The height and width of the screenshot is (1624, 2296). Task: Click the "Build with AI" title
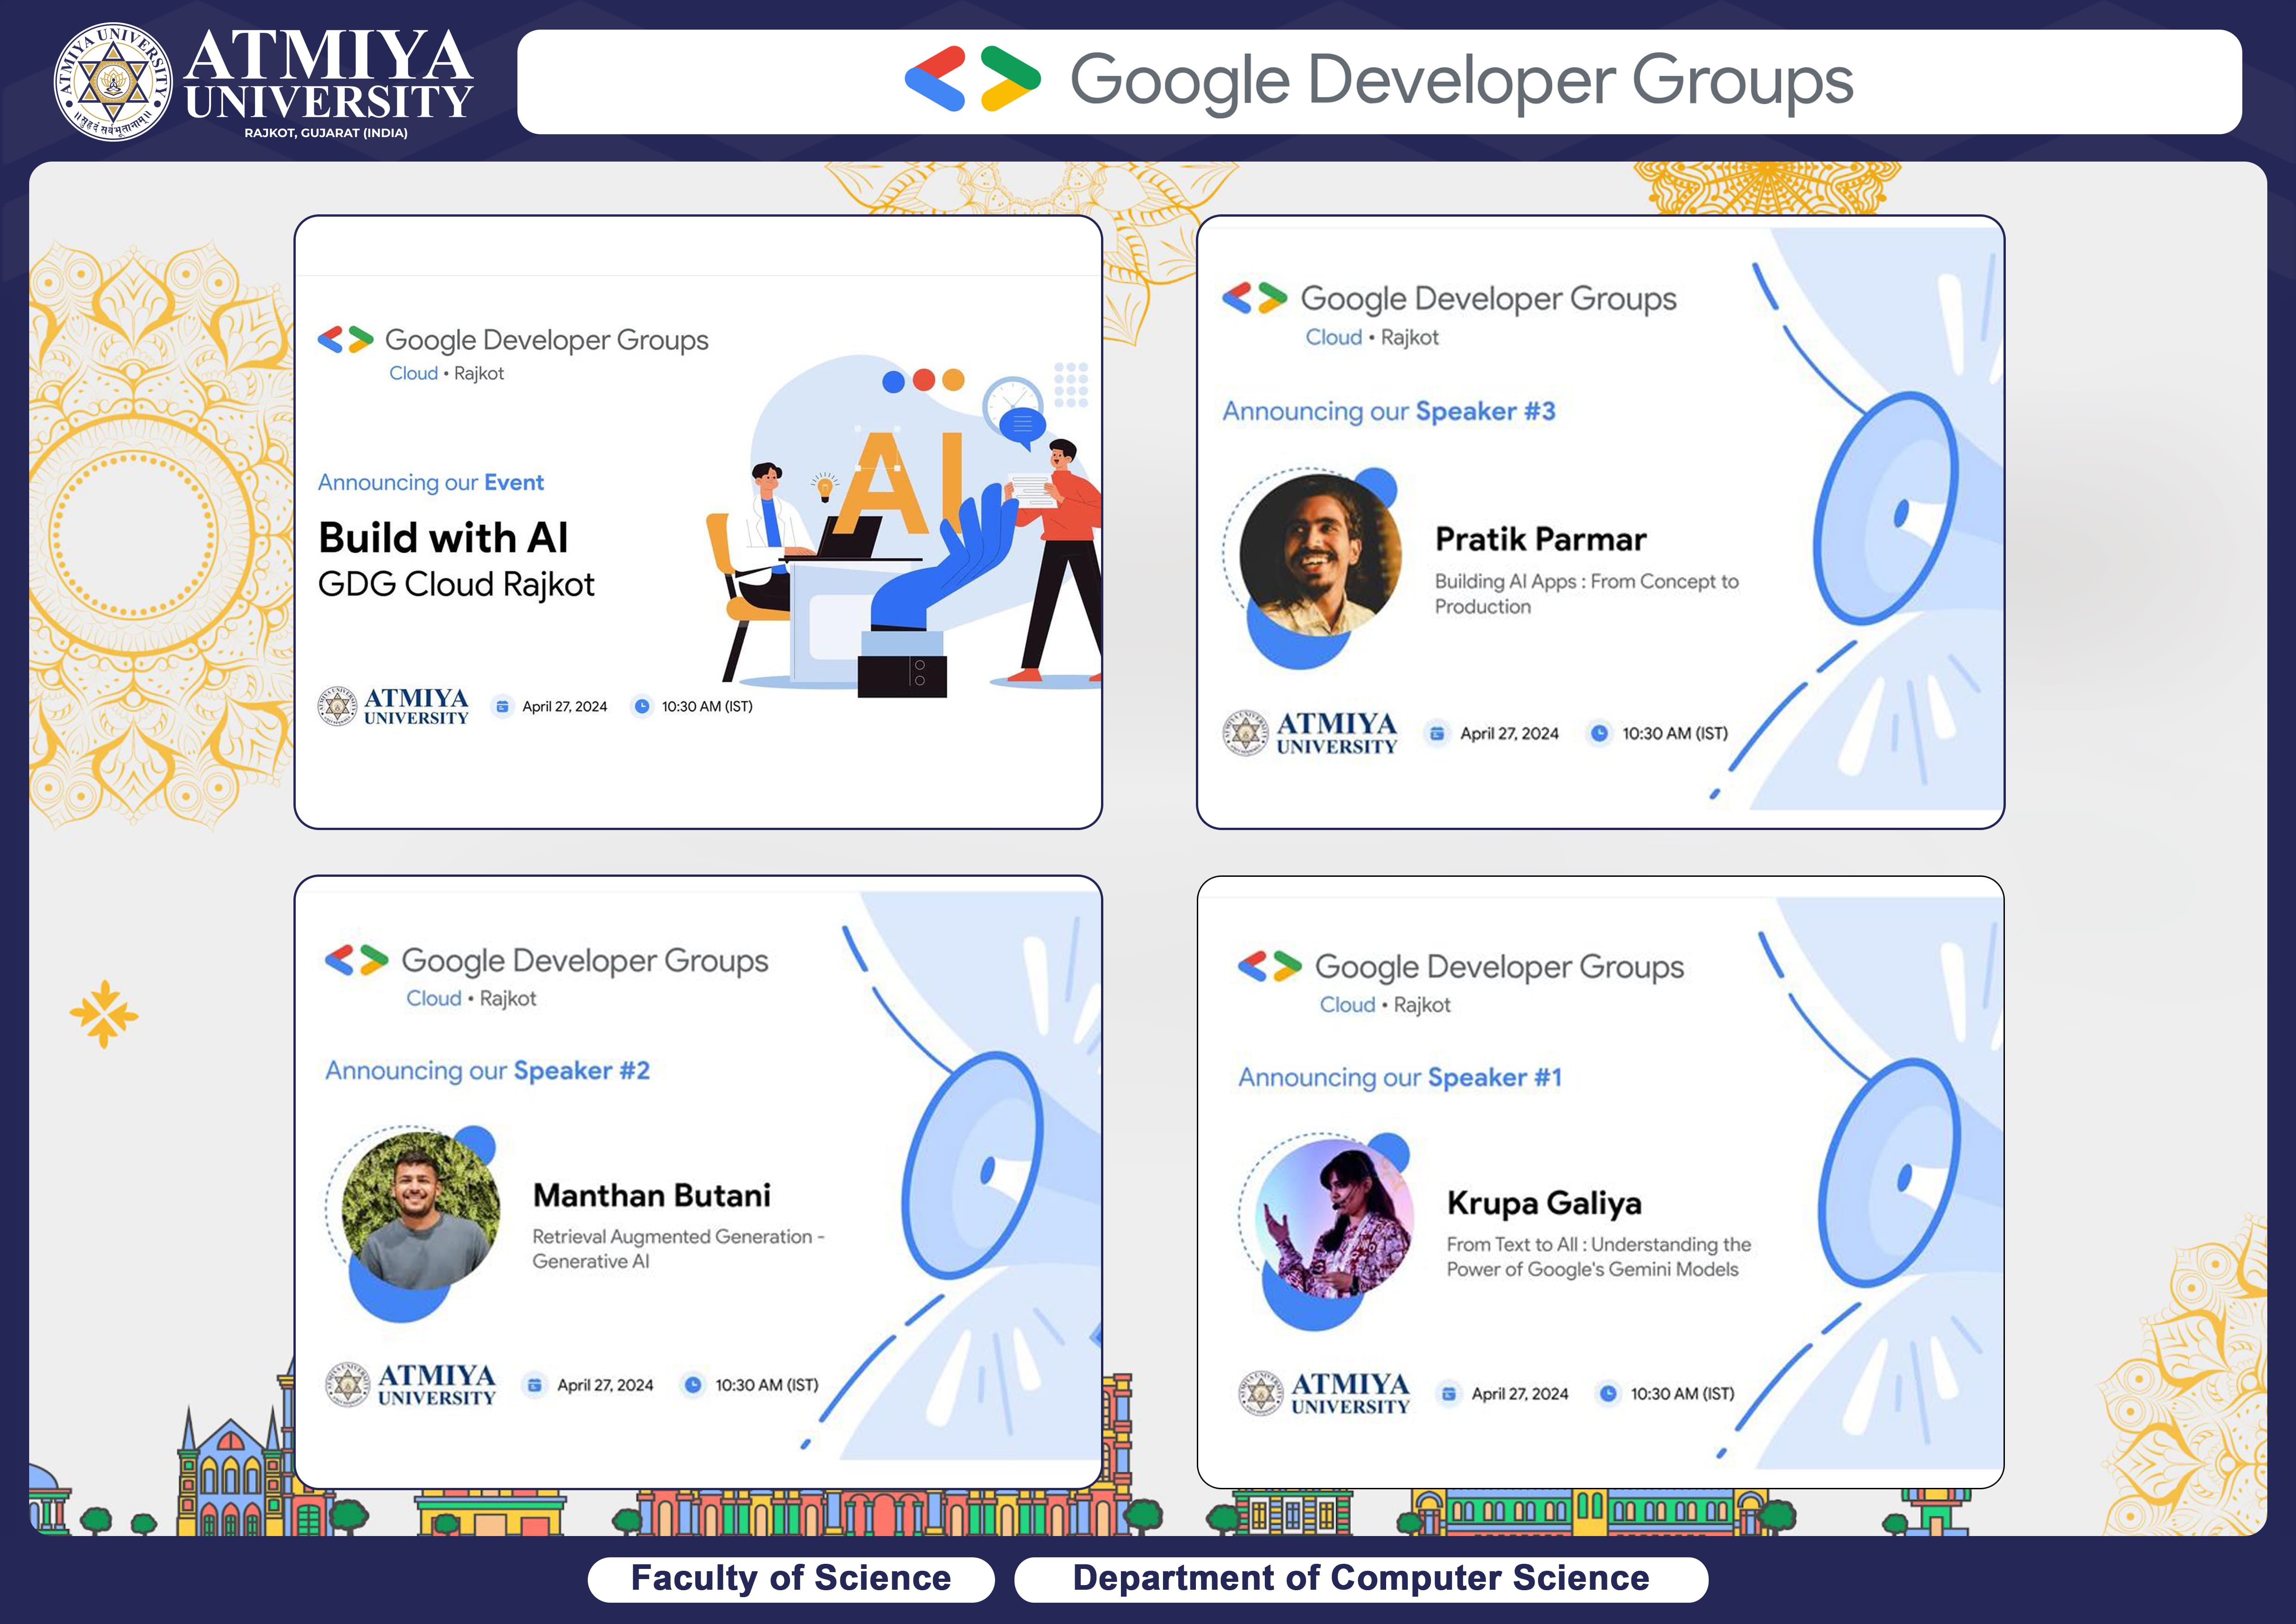tap(443, 538)
